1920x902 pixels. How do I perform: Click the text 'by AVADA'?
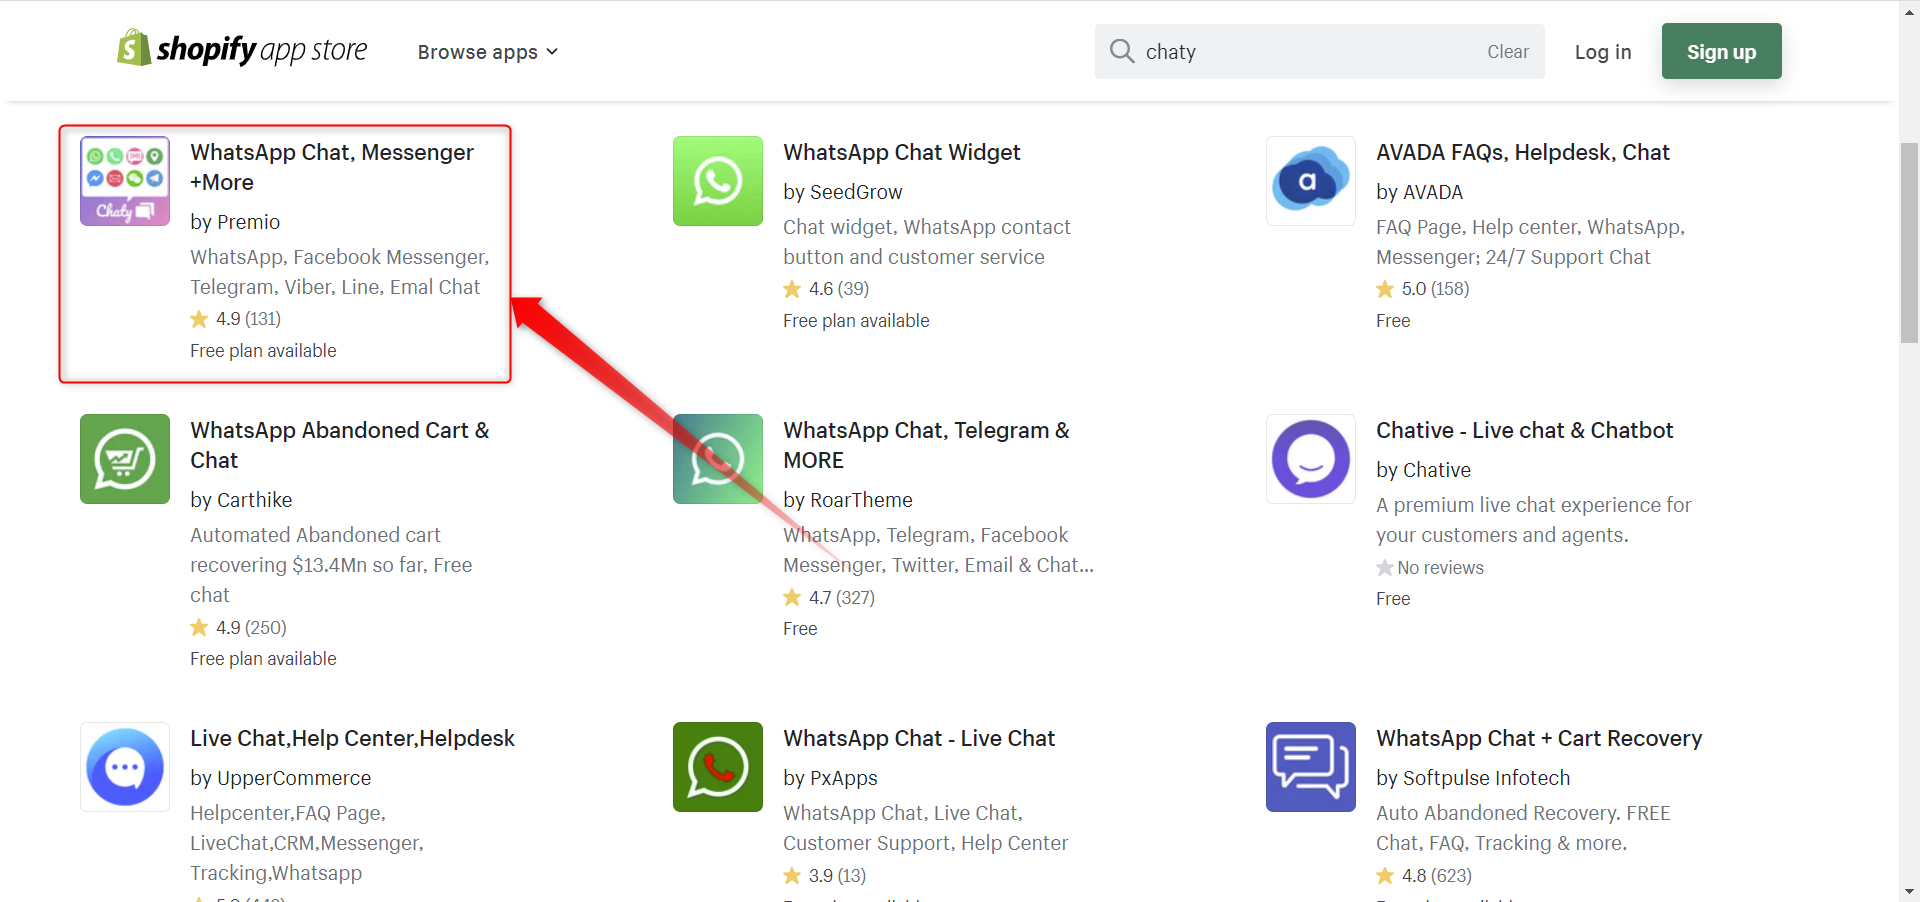click(1419, 192)
